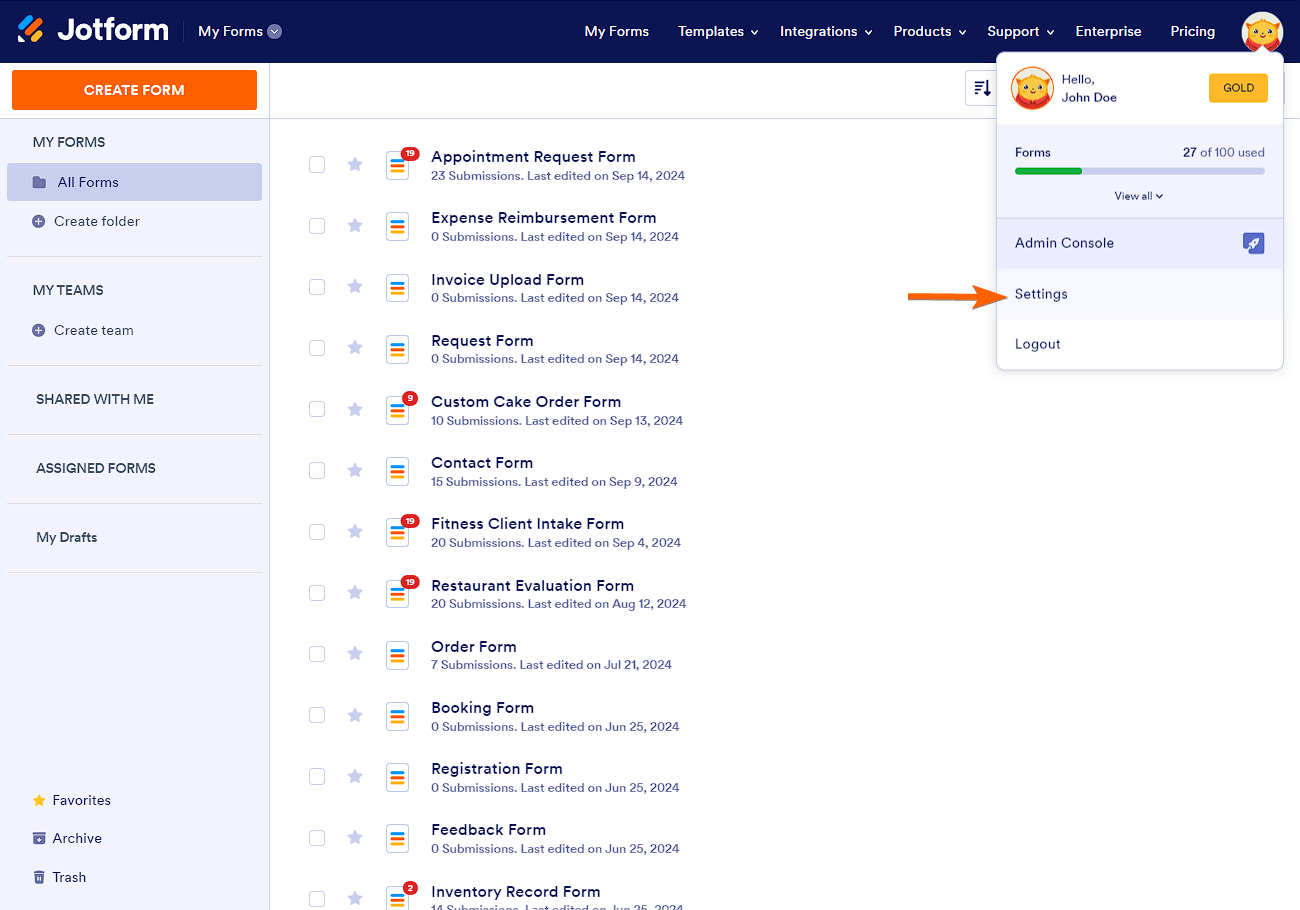Open My Drafts in the sidebar

click(x=67, y=537)
